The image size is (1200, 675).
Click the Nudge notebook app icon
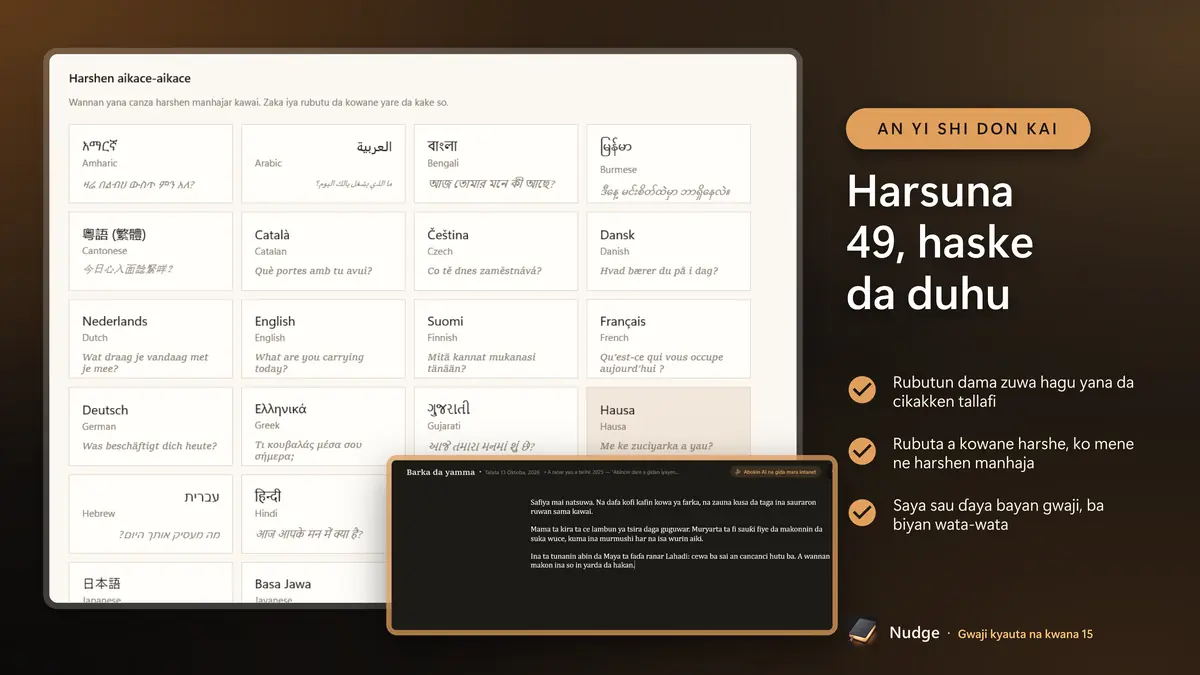click(x=862, y=632)
